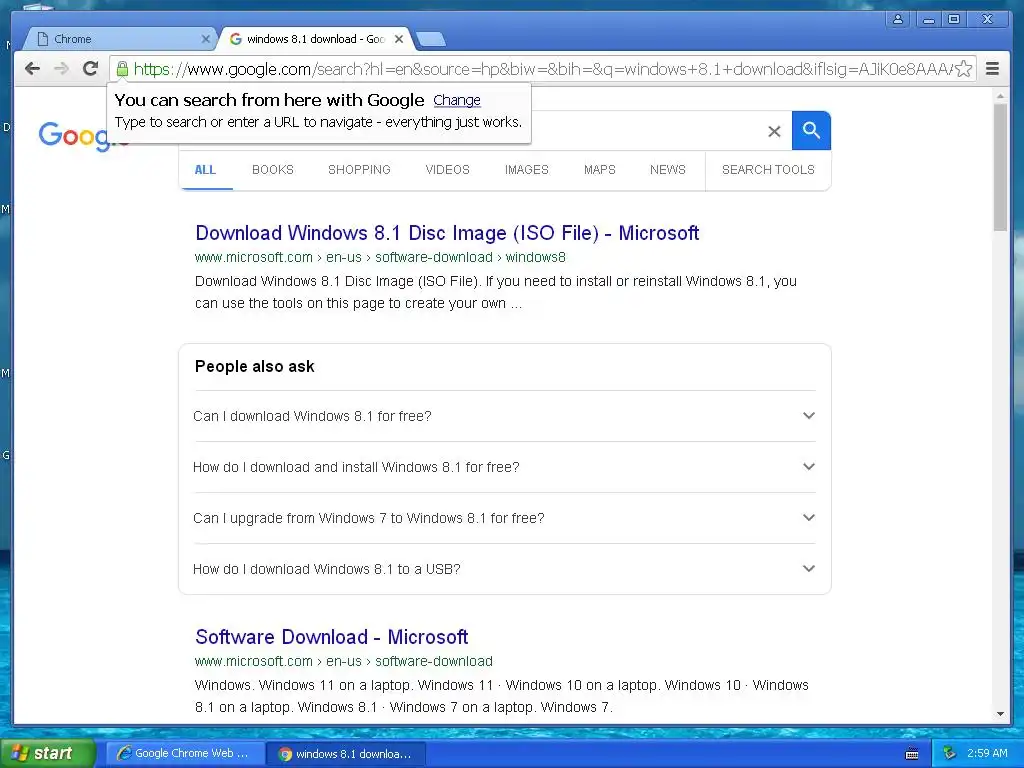Click the 'Download Windows 8.1 Disc Image' snippet text
This screenshot has width=1024, height=768.
click(496, 292)
